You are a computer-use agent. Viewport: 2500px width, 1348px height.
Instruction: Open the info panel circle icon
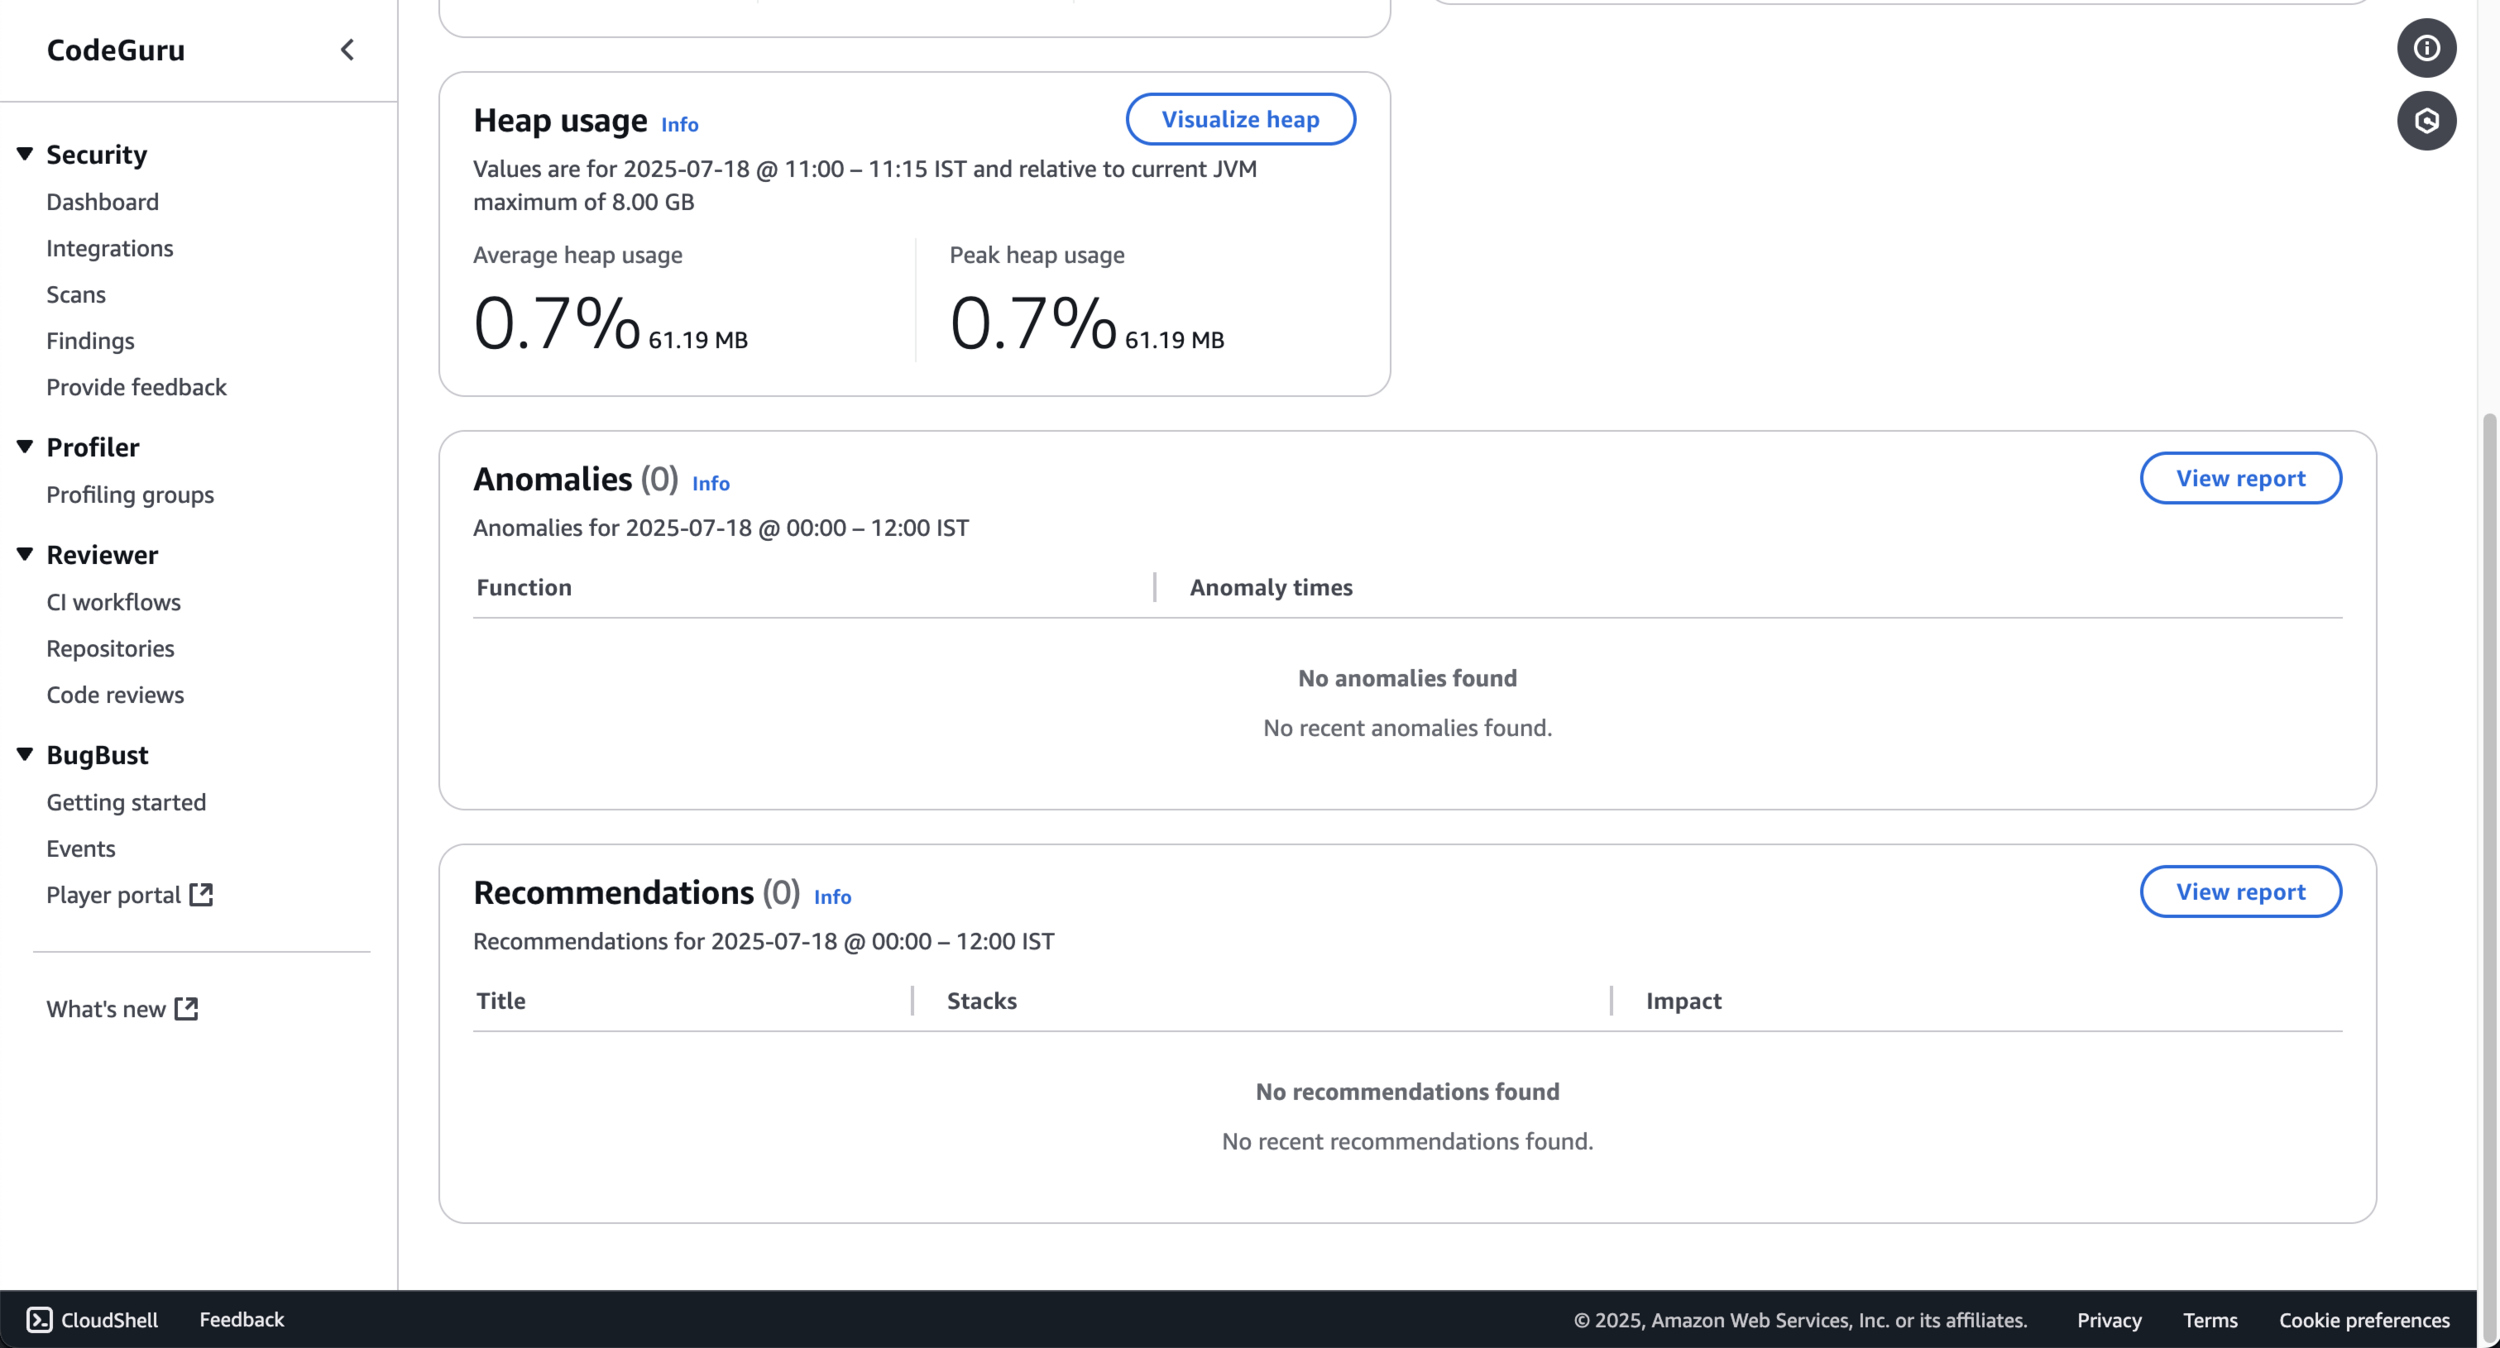pyautogui.click(x=2426, y=48)
